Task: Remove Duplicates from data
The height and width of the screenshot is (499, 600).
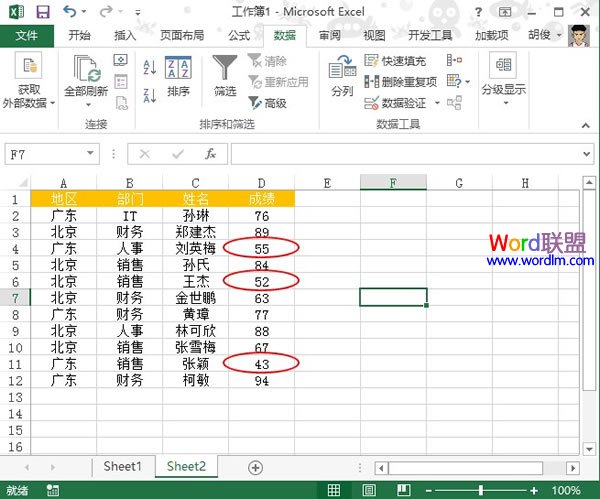Action: coord(401,82)
